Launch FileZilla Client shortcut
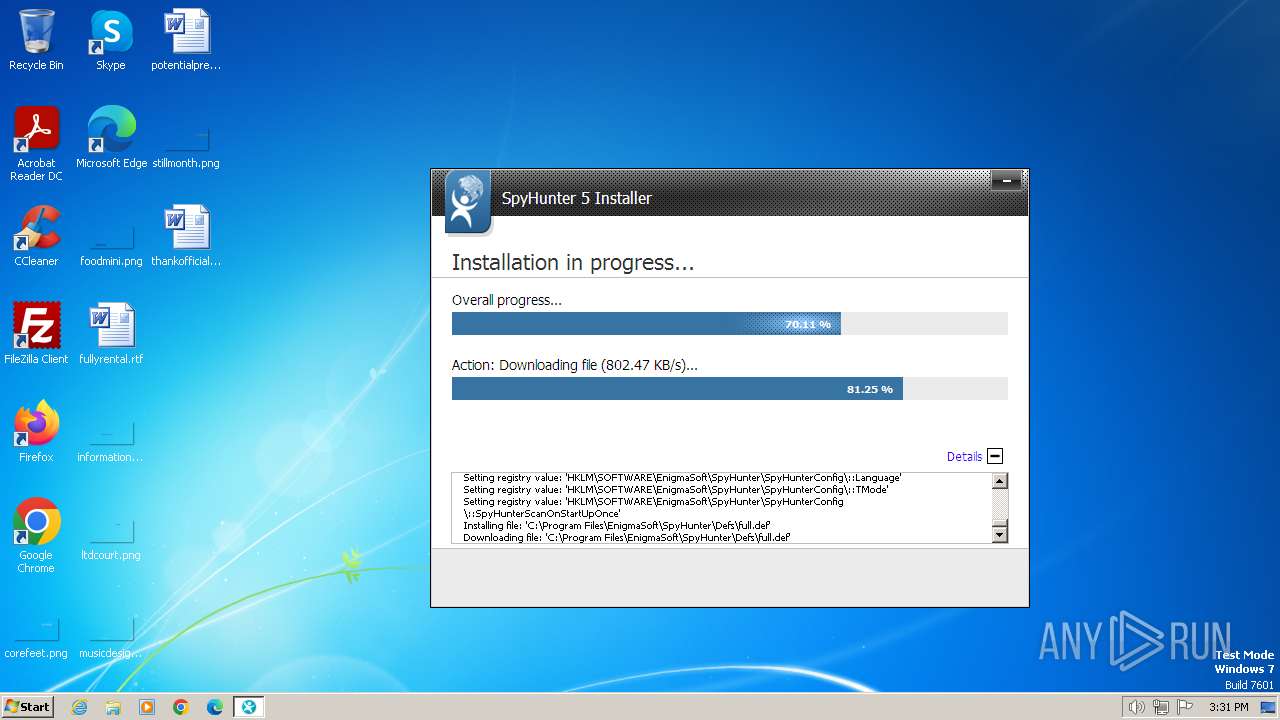1280x720 pixels. pos(36,334)
